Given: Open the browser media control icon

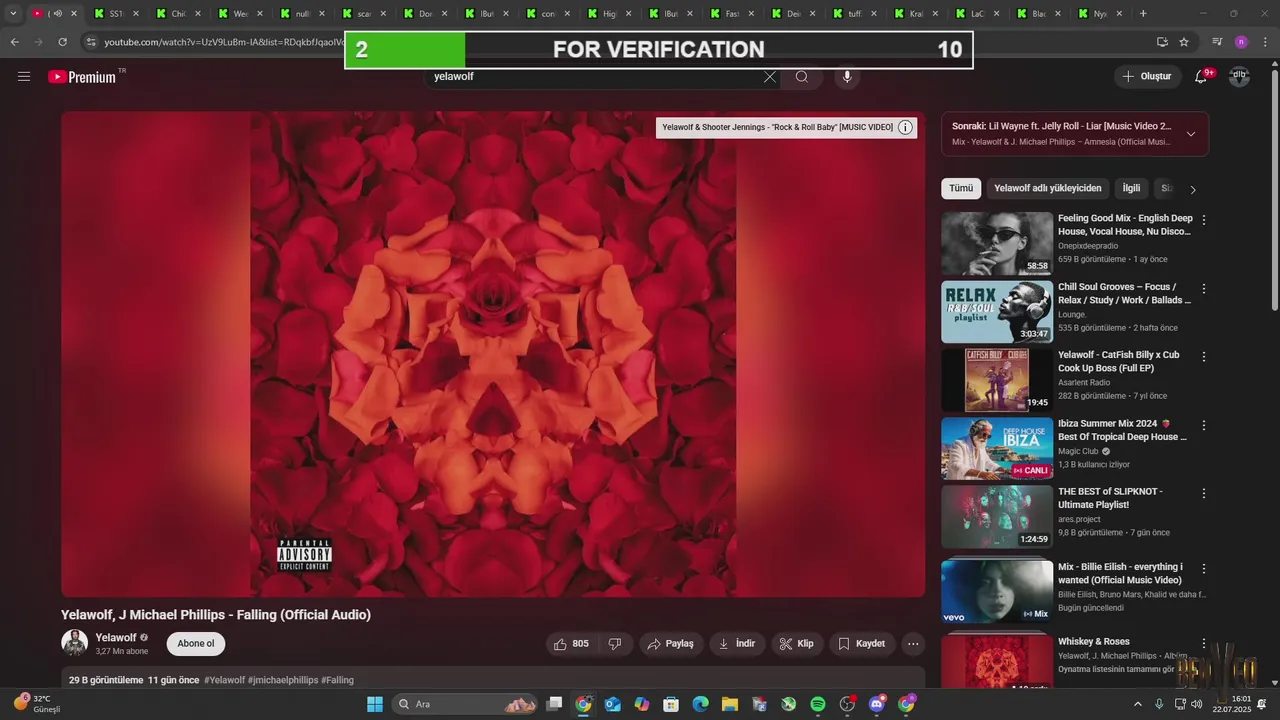Looking at the screenshot, I should 1217,42.
